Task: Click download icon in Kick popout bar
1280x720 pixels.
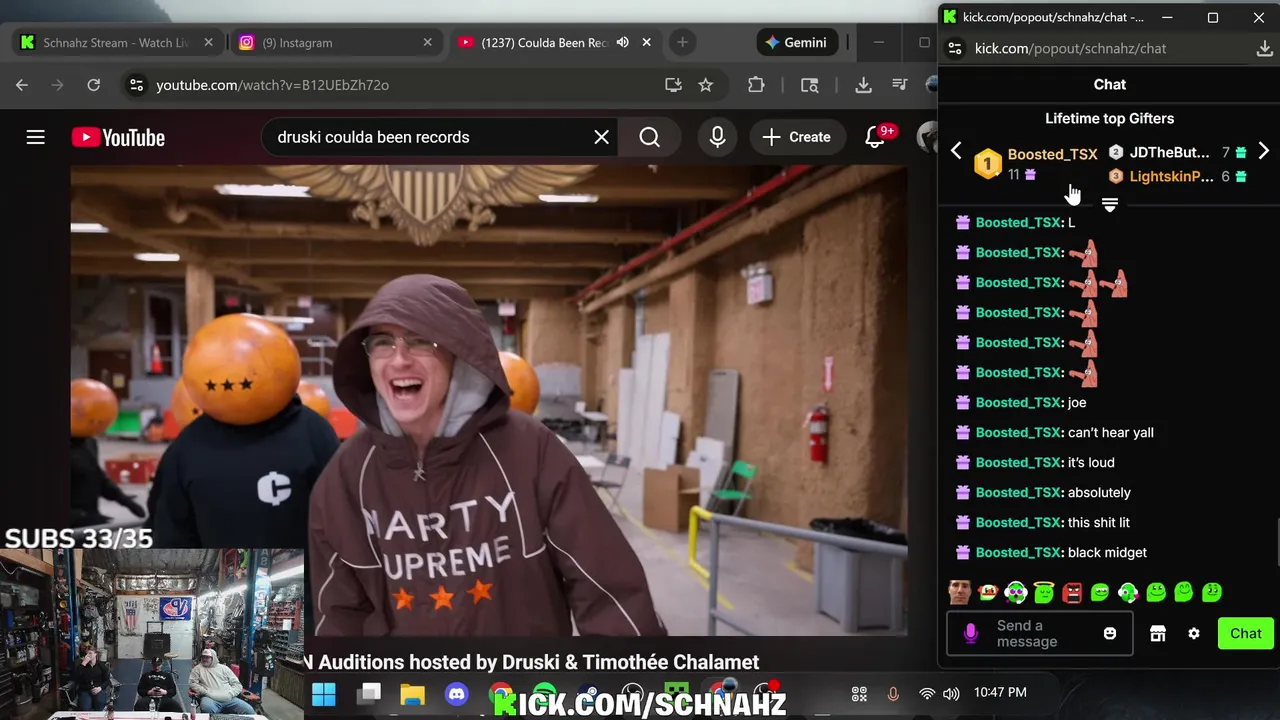Action: pos(1264,48)
